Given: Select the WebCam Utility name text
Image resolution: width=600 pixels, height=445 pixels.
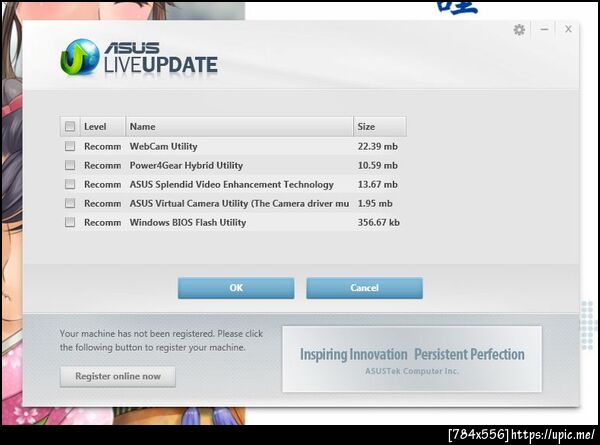Looking at the screenshot, I should coord(163,147).
